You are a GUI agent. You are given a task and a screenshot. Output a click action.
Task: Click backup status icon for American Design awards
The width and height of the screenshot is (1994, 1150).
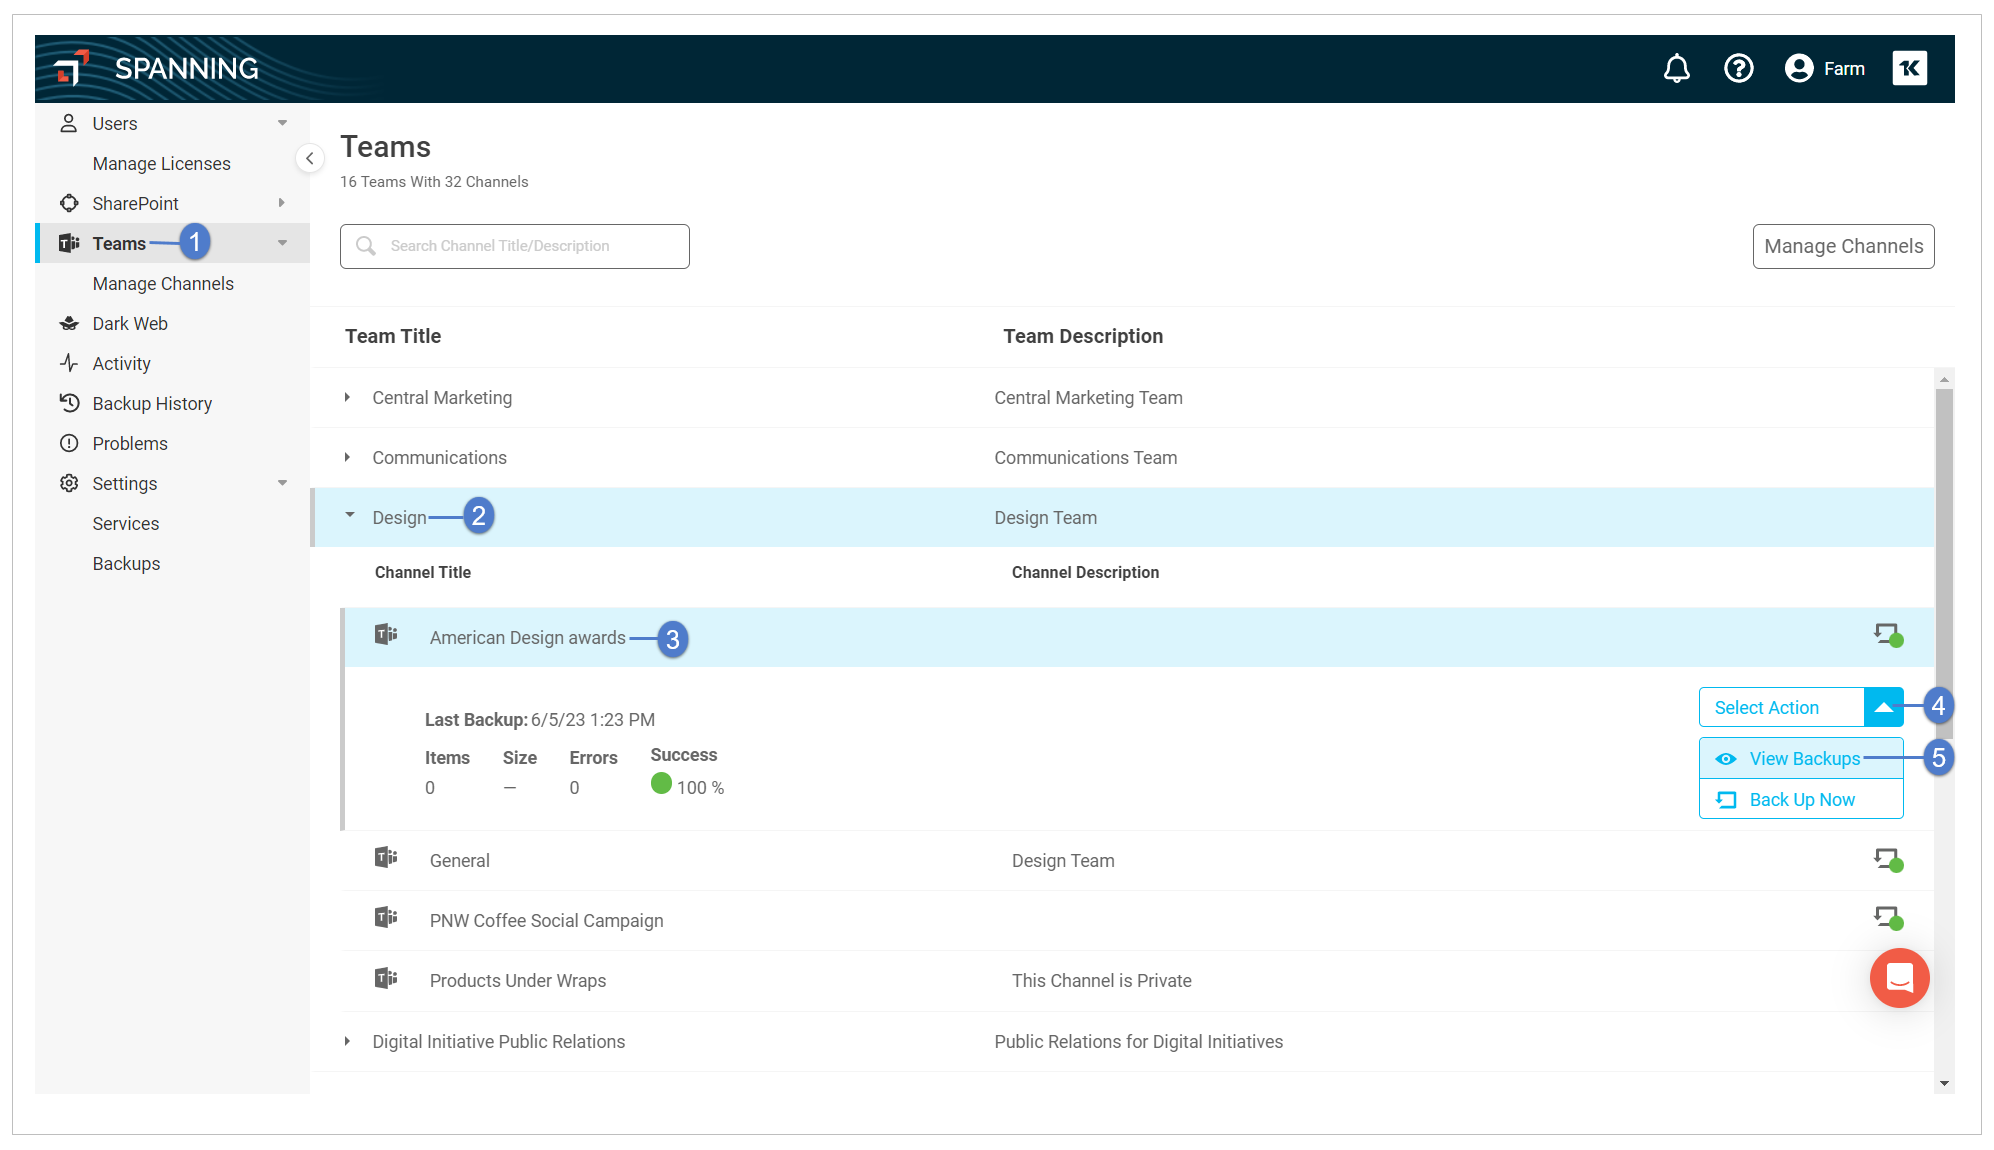1888,635
